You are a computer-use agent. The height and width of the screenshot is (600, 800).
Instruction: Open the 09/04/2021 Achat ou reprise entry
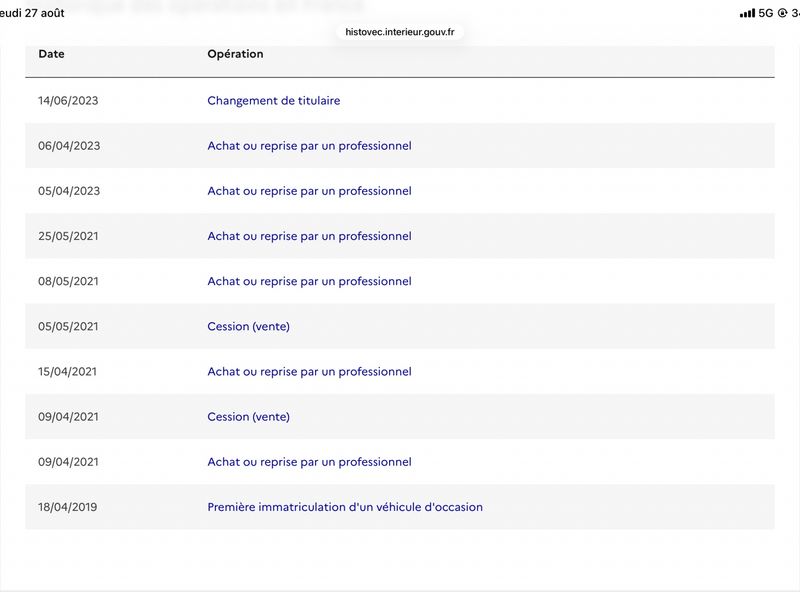tap(309, 462)
